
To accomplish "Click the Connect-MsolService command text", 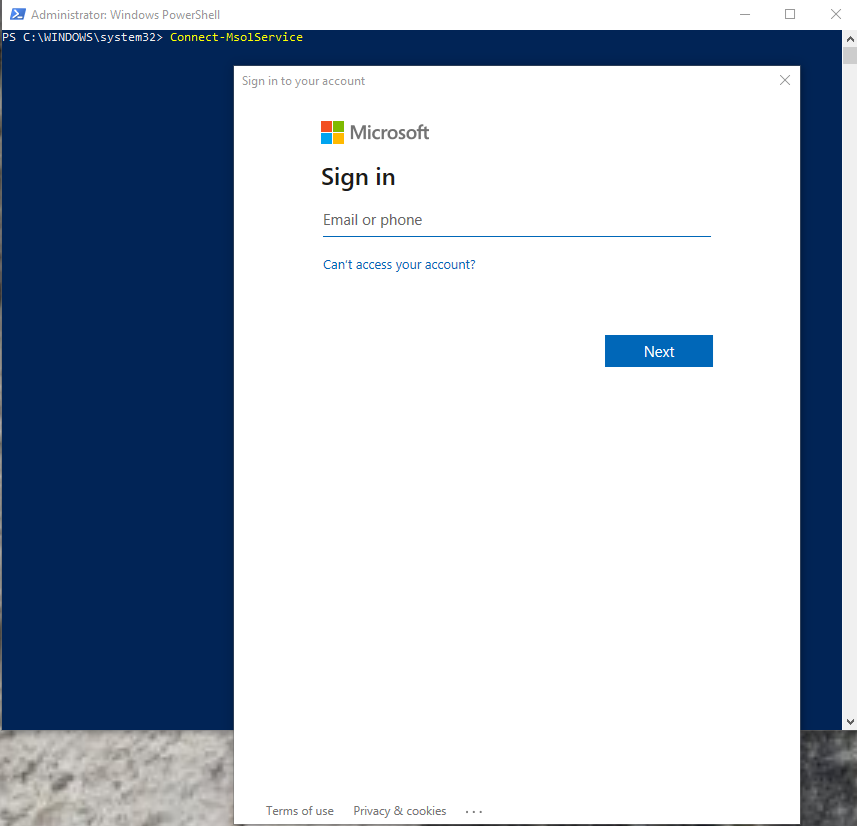I will pos(236,37).
